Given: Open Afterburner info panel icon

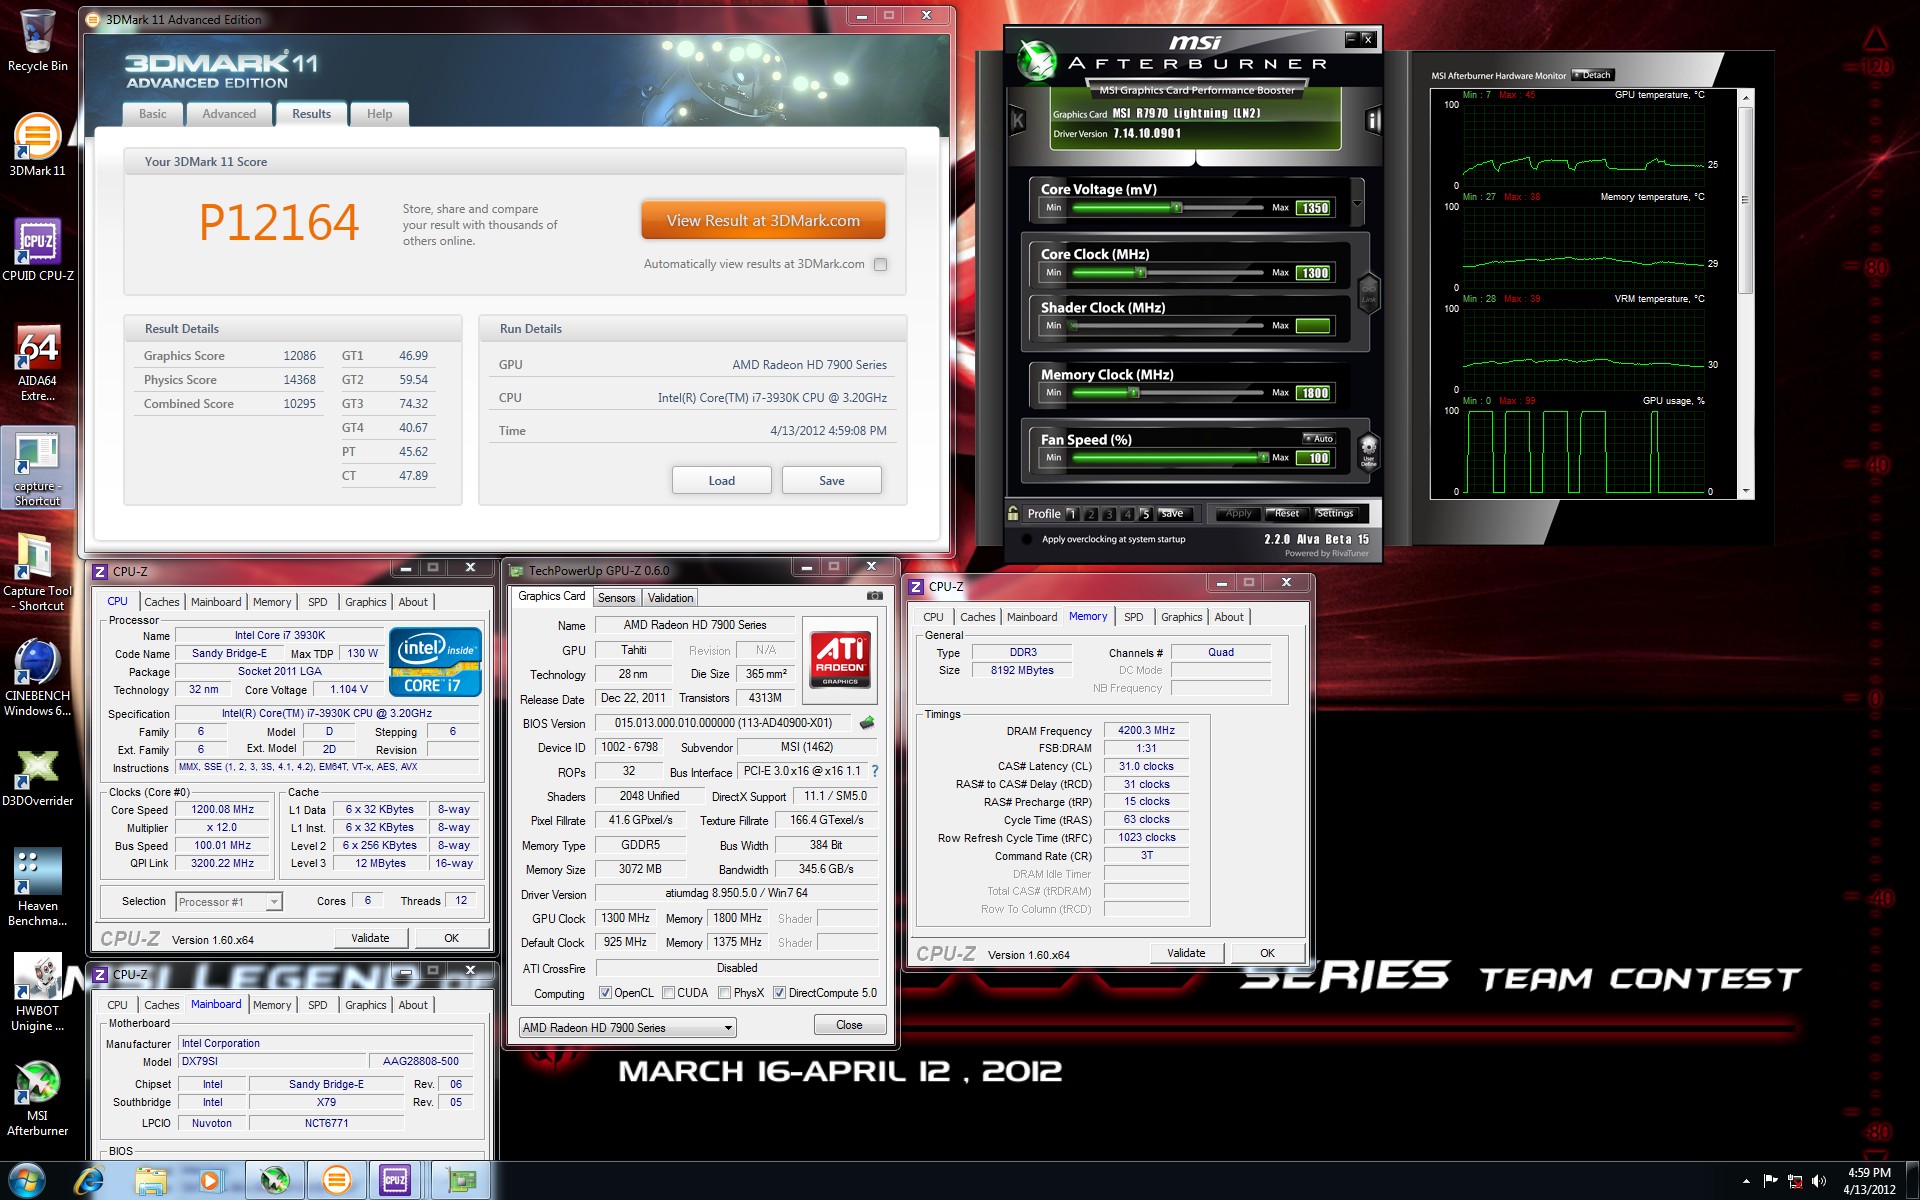Looking at the screenshot, I should pyautogui.click(x=1373, y=121).
